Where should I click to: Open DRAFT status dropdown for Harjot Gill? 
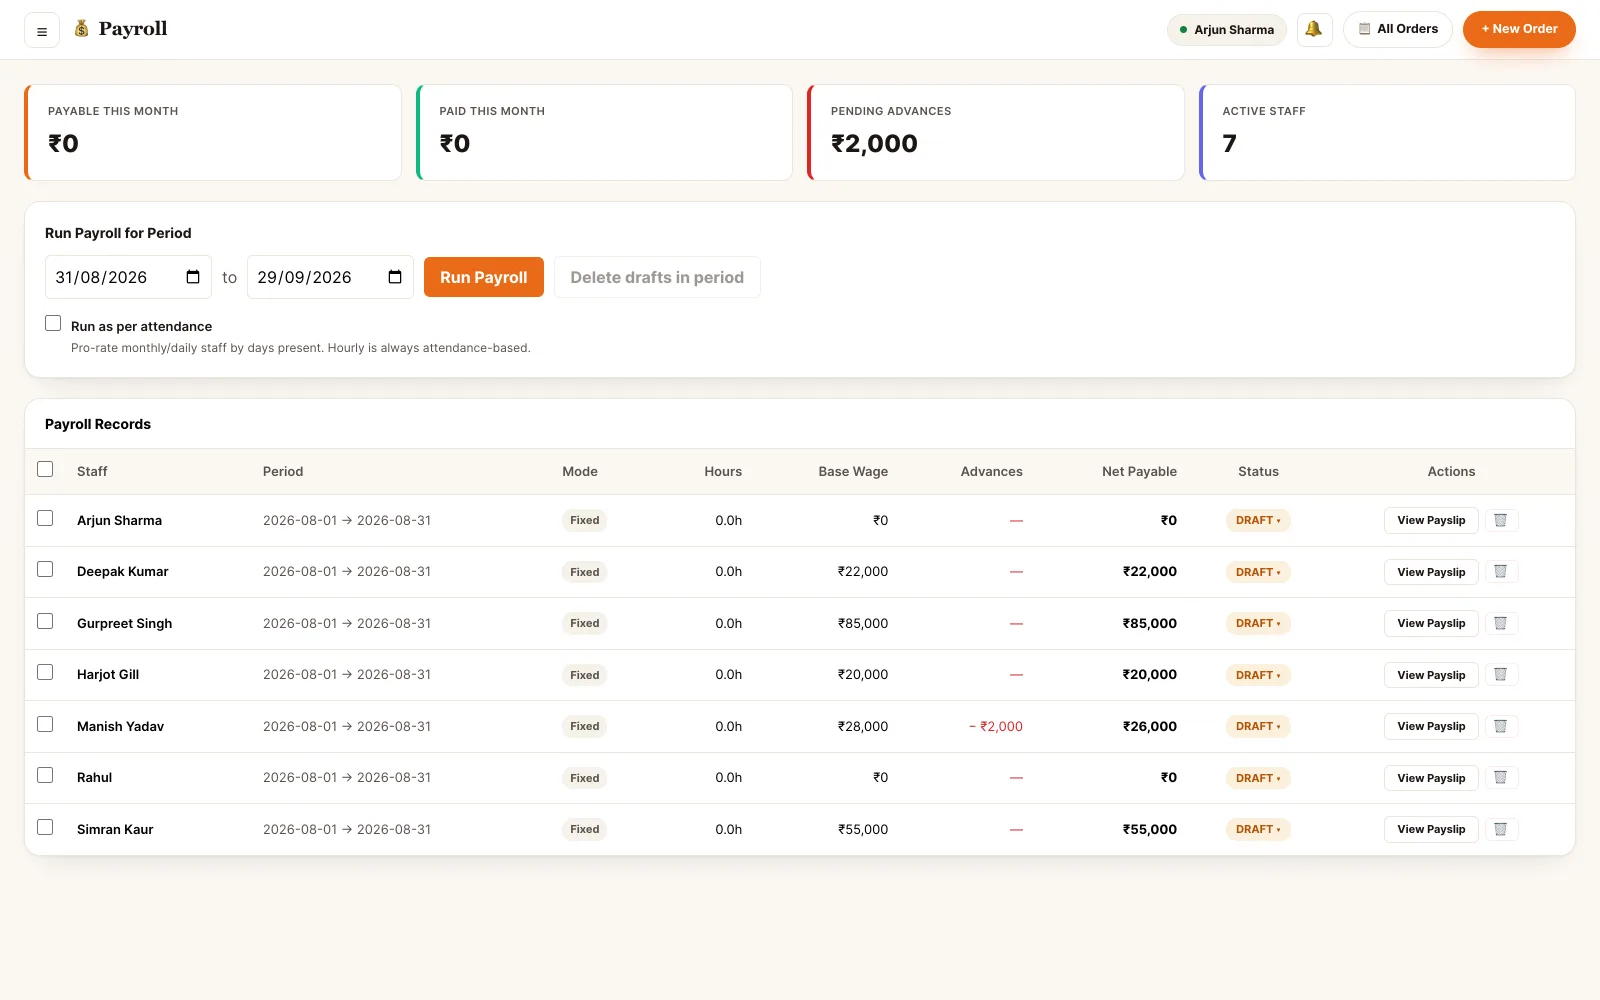click(1258, 675)
